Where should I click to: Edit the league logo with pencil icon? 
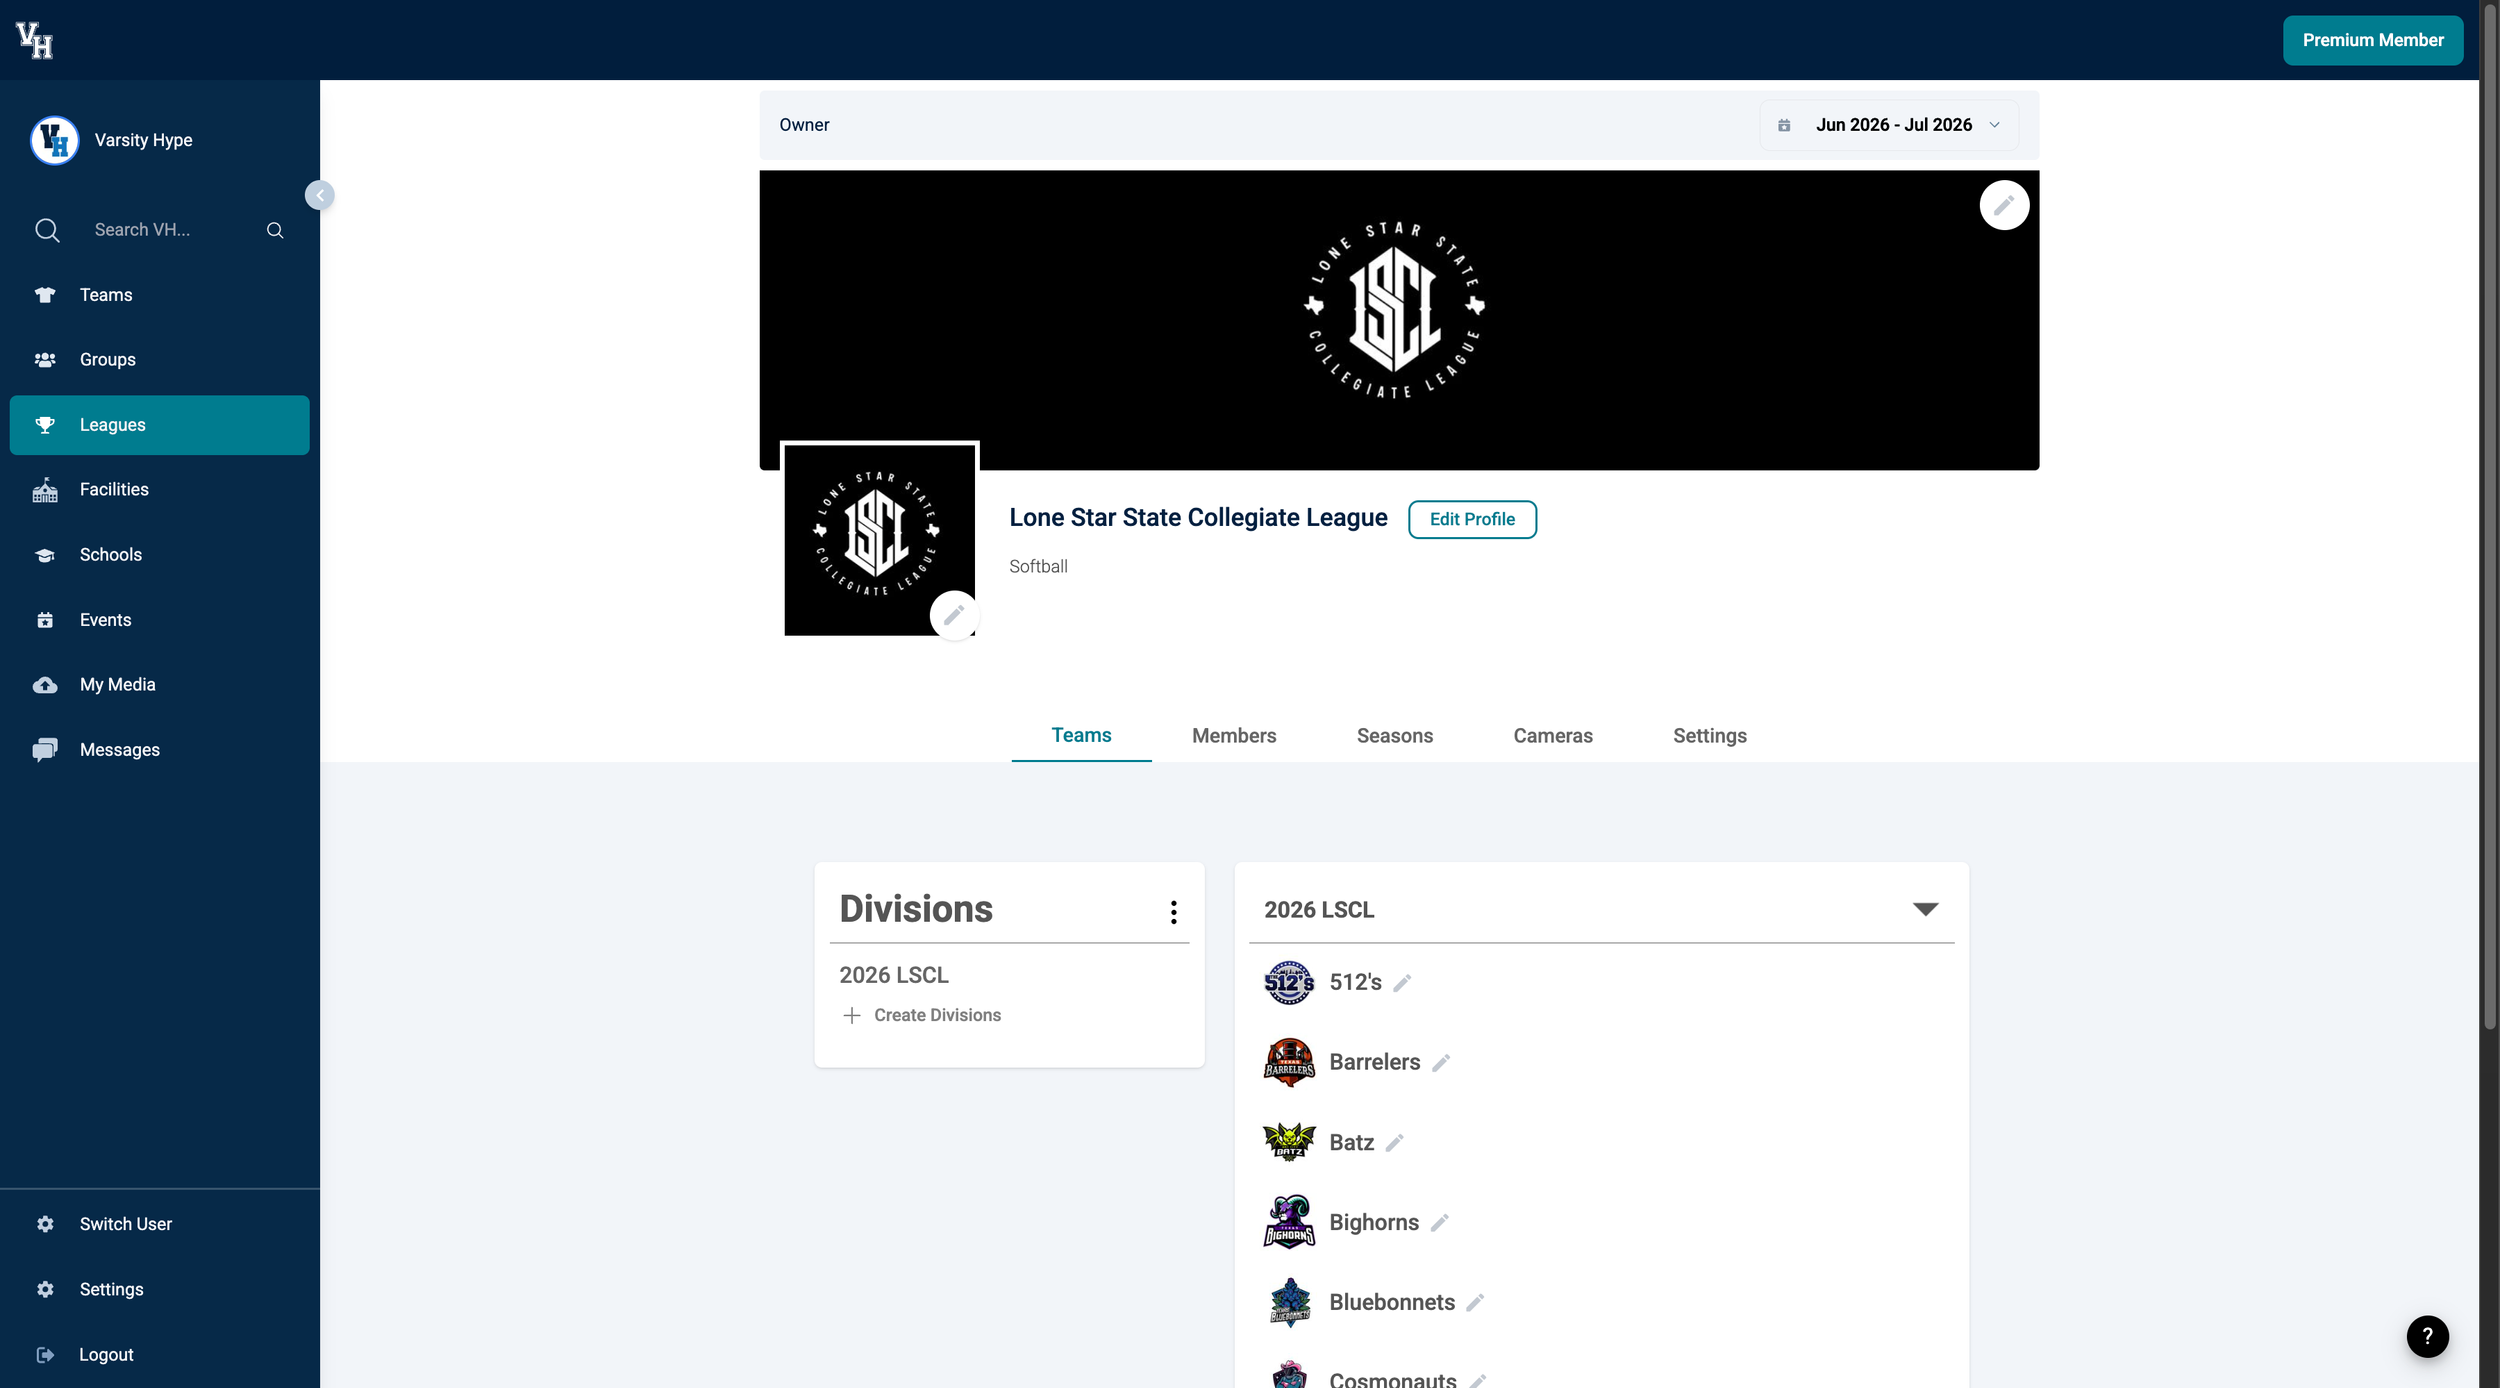coord(954,615)
